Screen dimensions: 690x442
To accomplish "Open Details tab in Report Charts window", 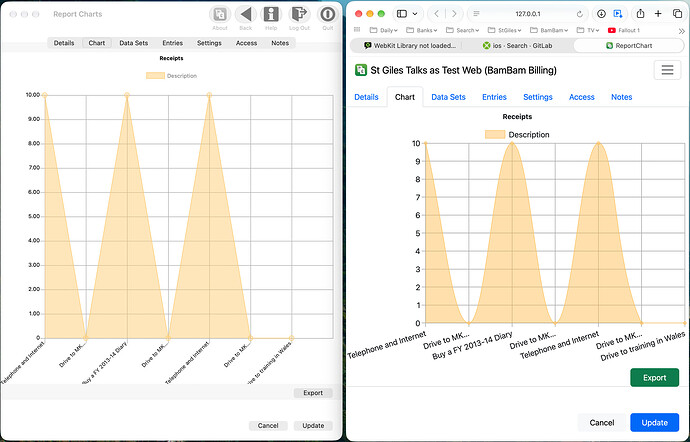I will pos(64,43).
